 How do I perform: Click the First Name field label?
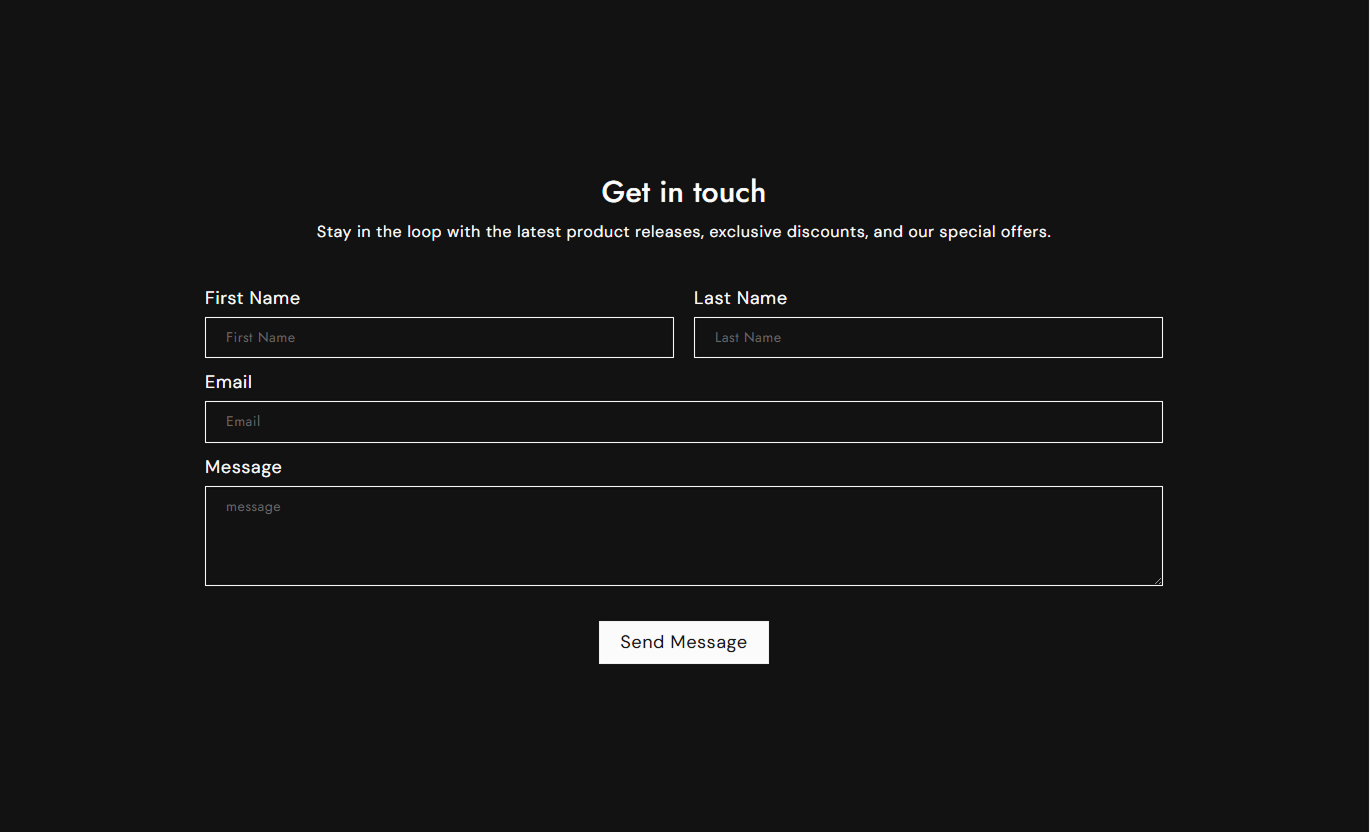point(252,298)
